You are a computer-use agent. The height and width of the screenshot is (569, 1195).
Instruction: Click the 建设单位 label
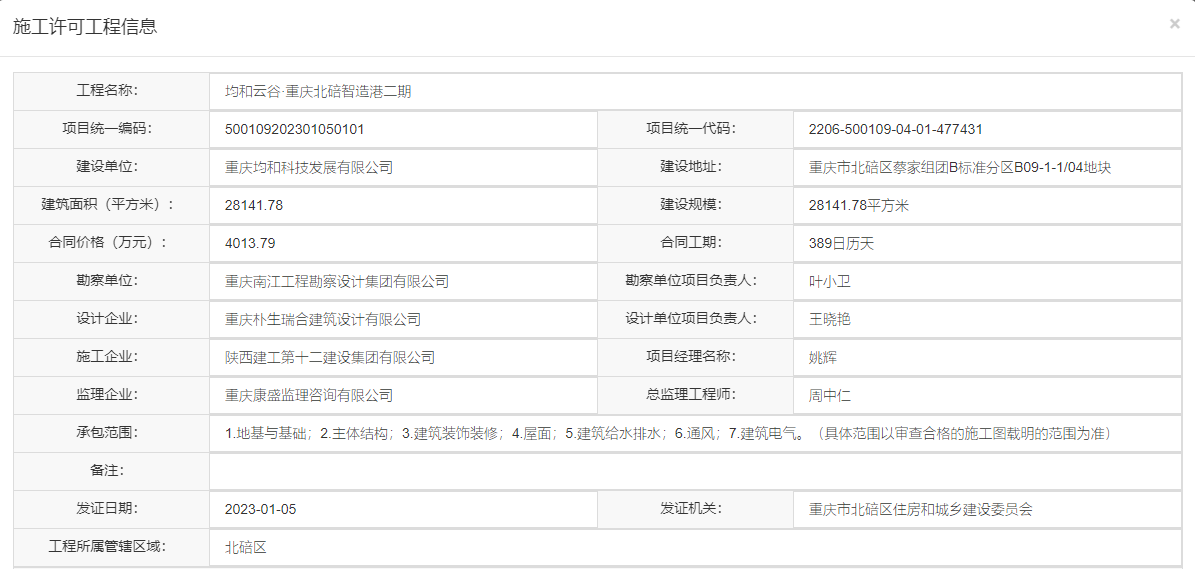(x=106, y=167)
